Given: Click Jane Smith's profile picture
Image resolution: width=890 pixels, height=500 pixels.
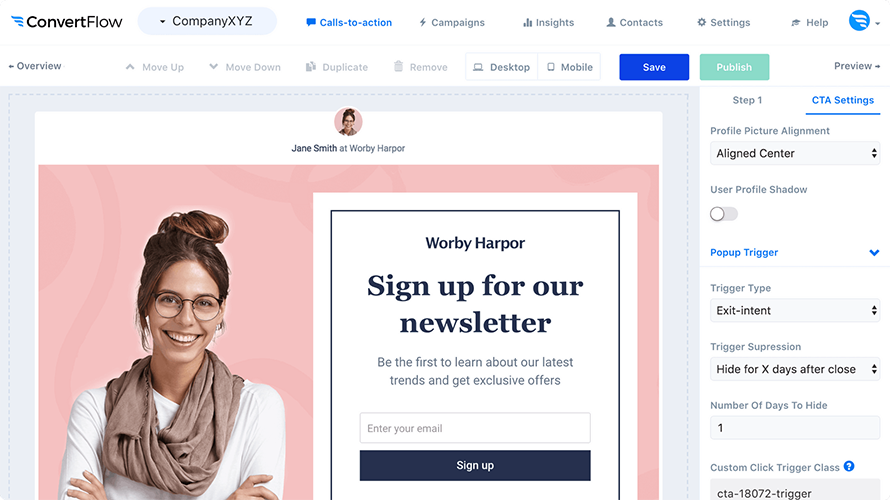Looking at the screenshot, I should tap(348, 121).
